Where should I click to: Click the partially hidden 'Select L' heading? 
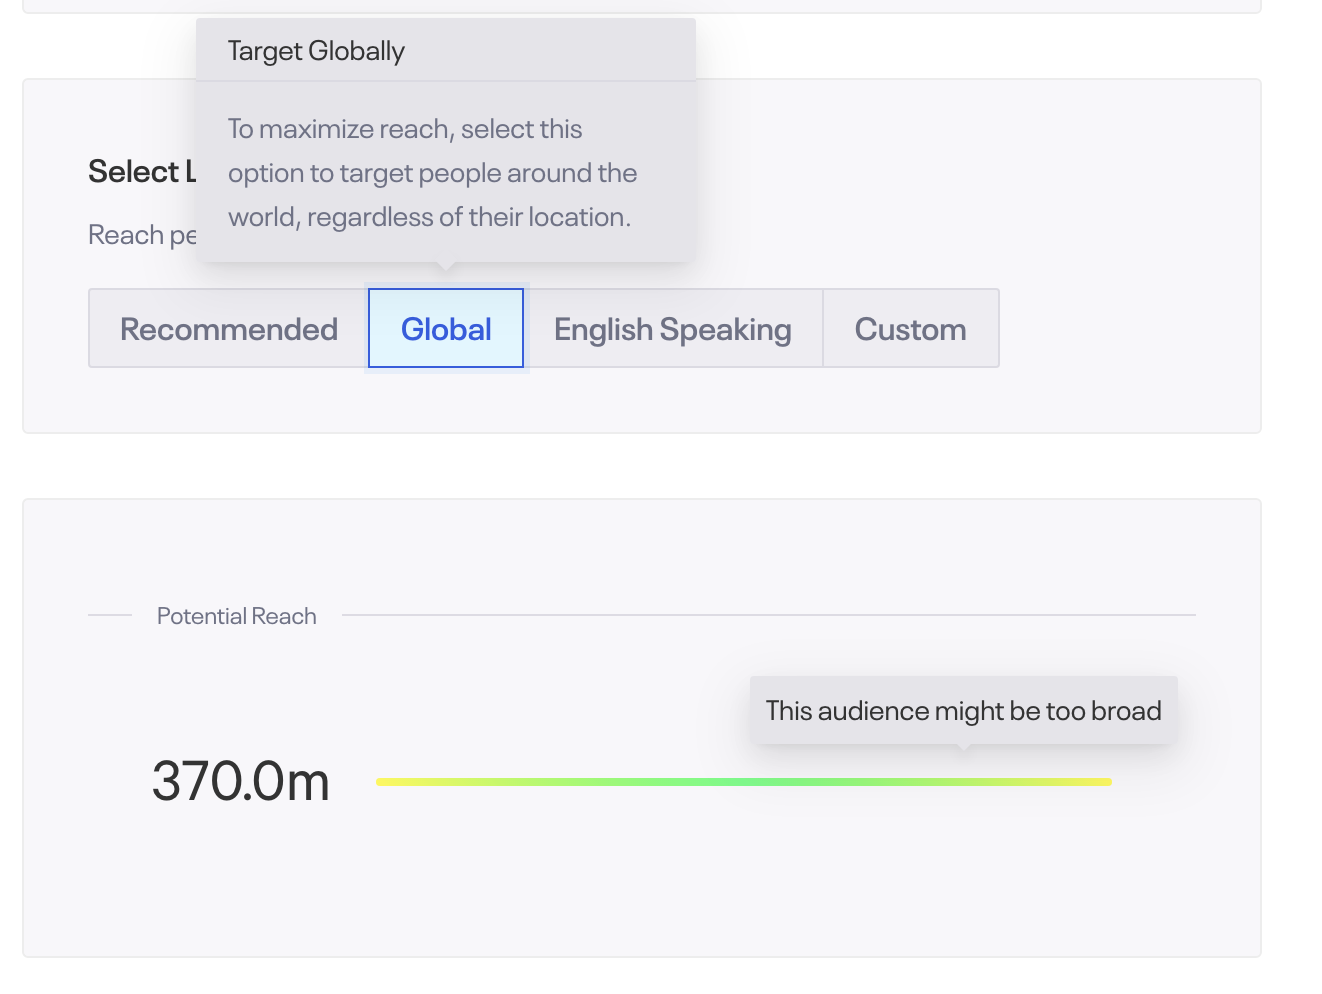click(x=140, y=172)
